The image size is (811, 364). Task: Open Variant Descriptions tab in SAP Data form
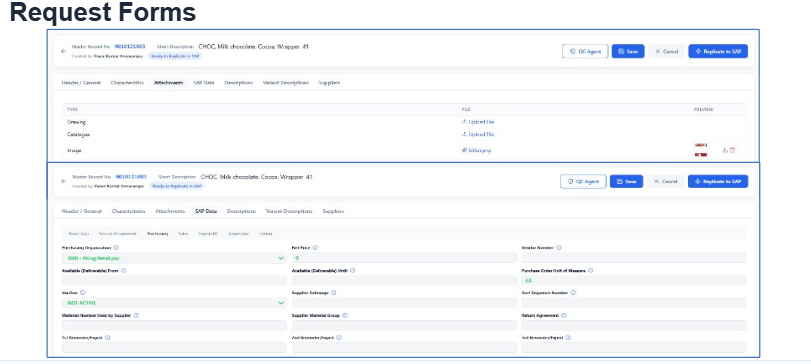[x=289, y=211]
